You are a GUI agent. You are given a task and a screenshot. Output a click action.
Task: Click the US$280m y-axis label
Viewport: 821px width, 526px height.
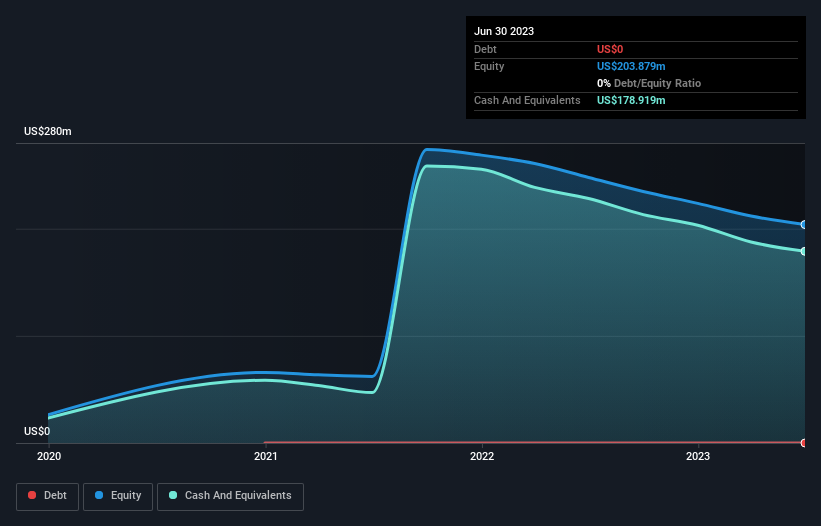coord(48,131)
